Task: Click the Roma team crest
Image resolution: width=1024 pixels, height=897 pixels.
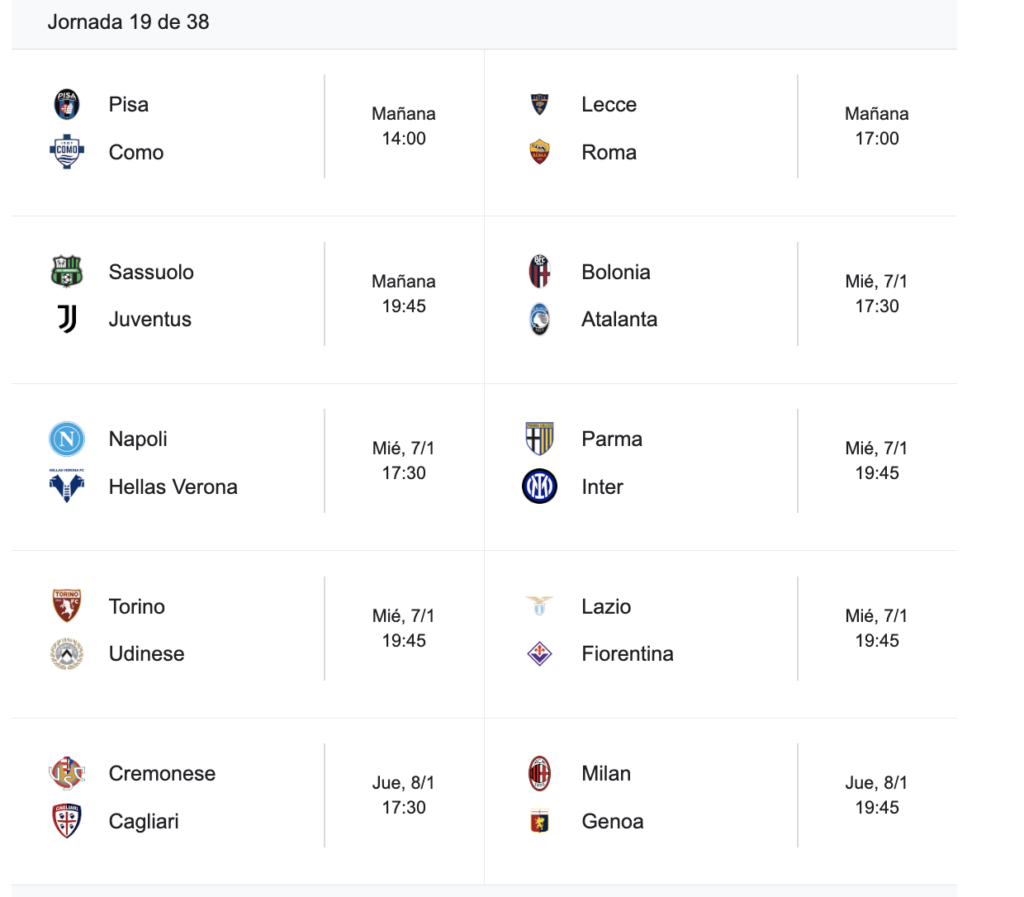Action: coord(540,152)
